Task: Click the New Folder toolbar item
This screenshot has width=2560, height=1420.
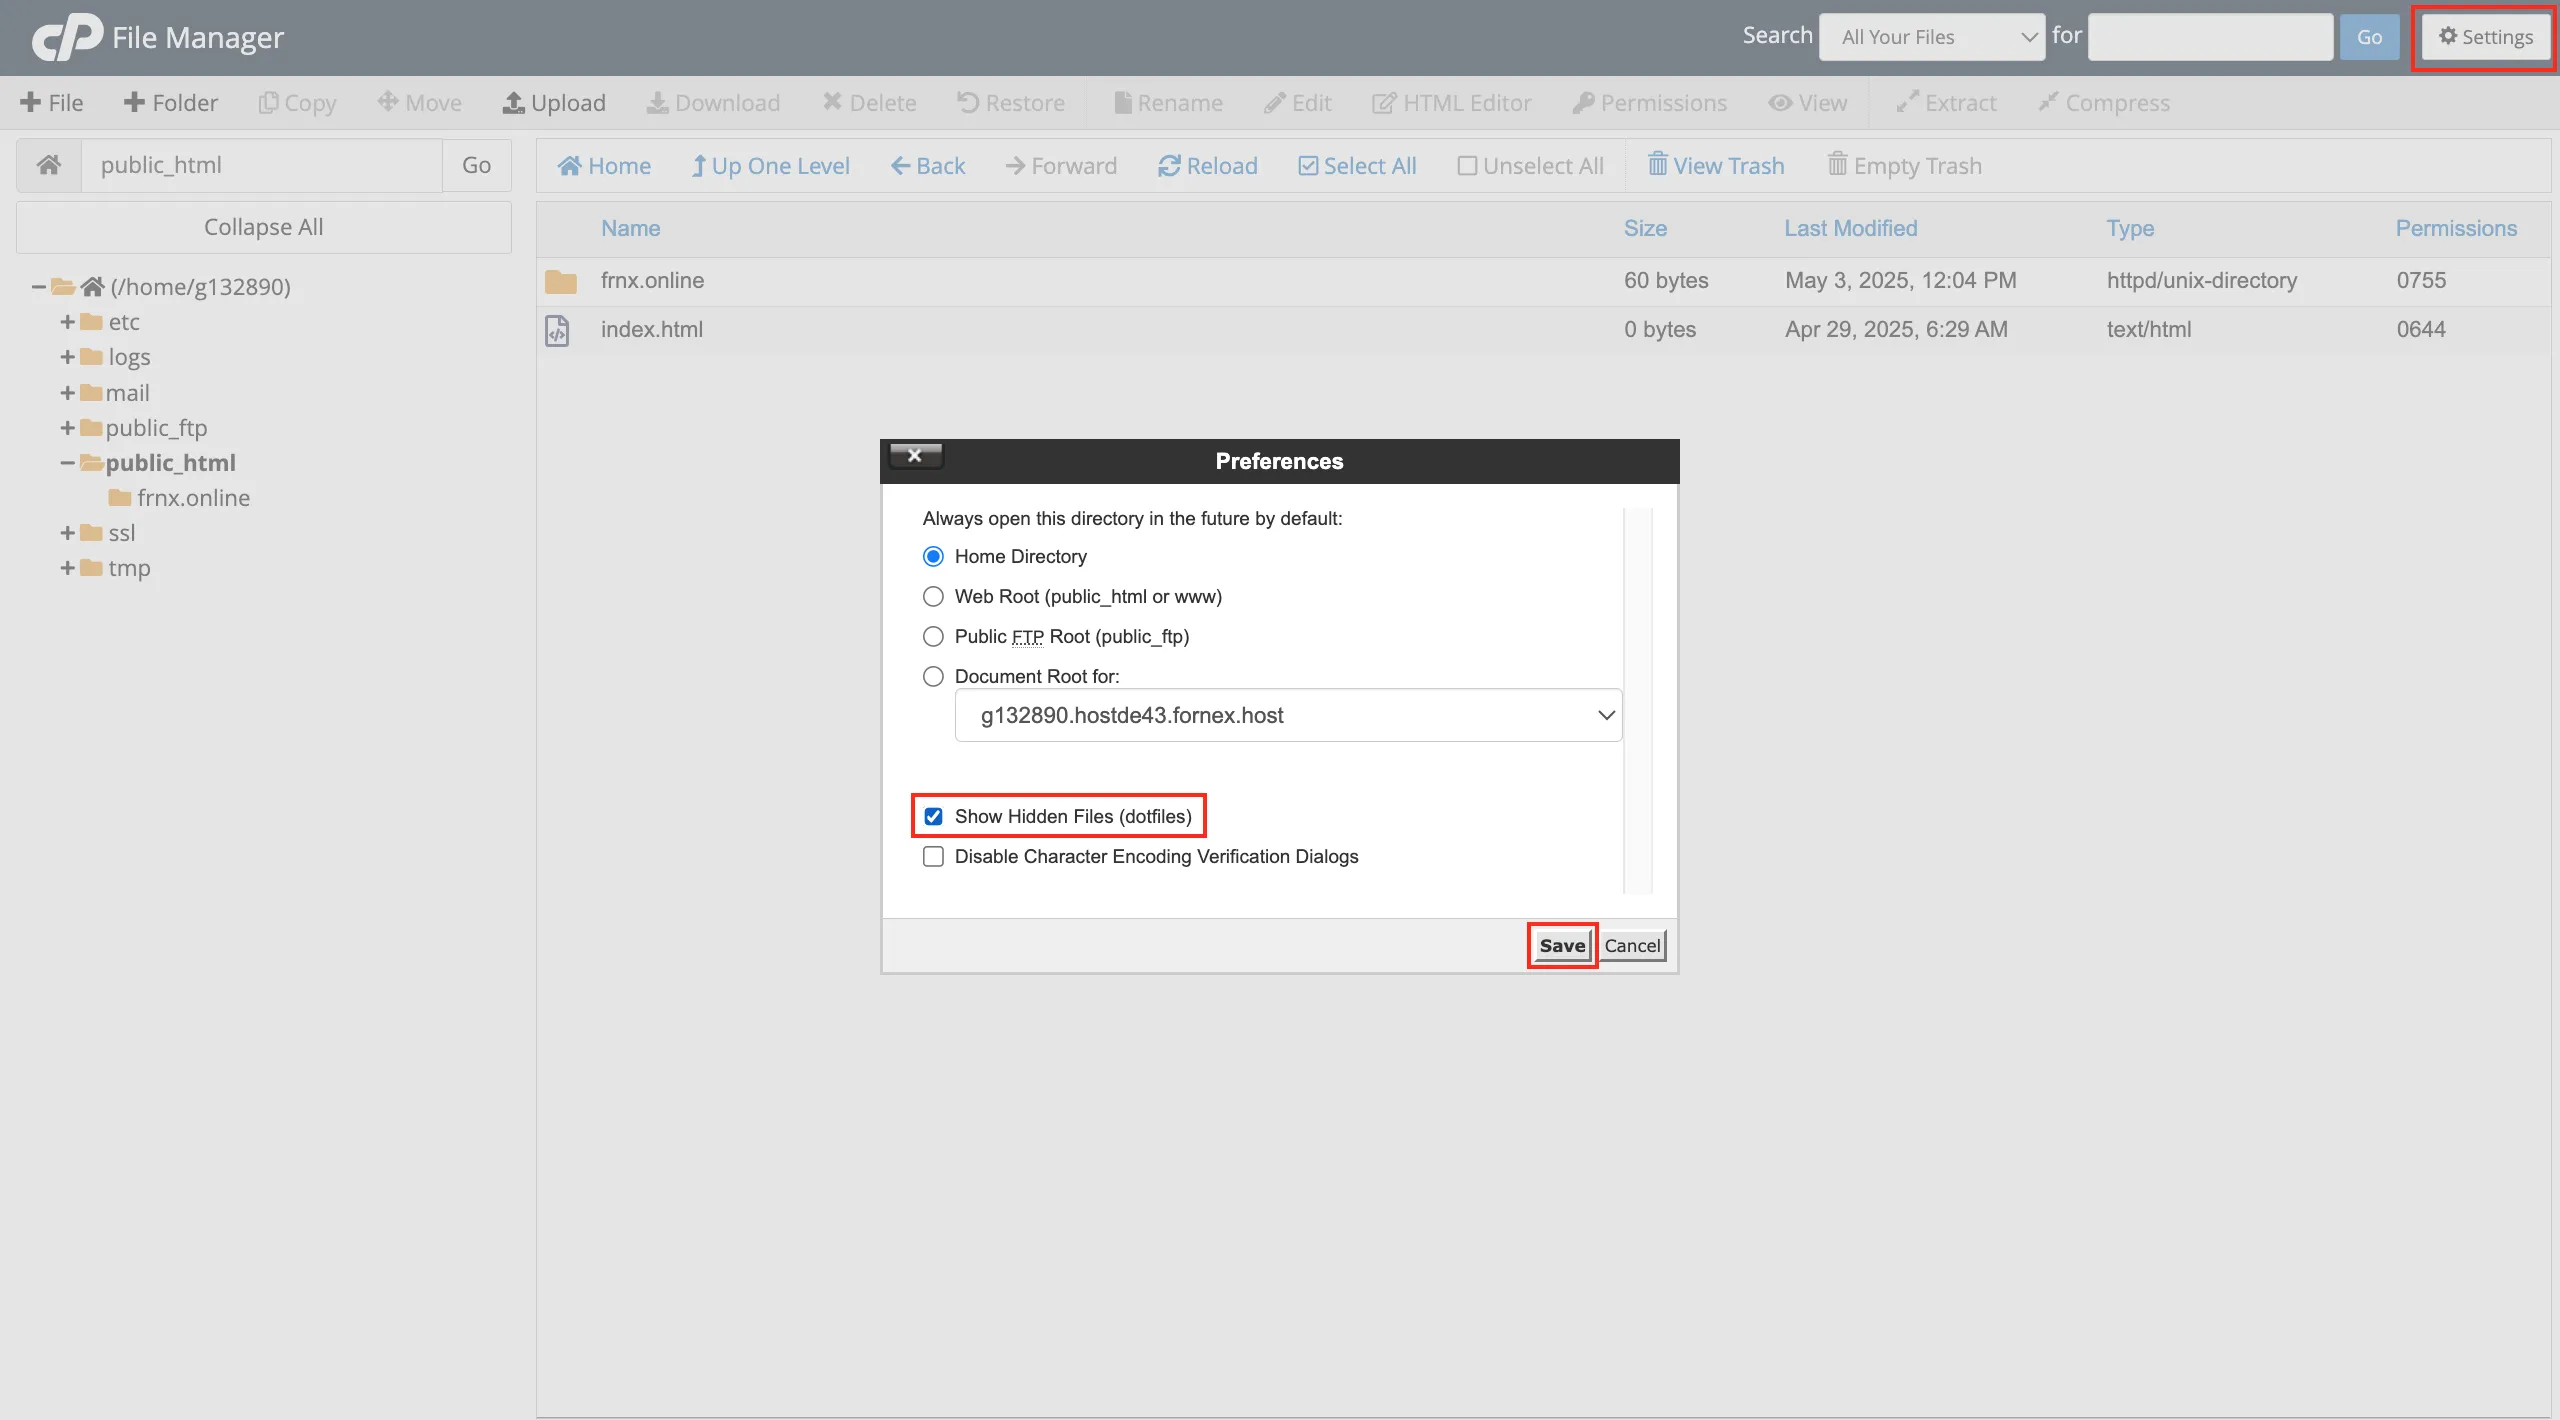Action: 171,103
